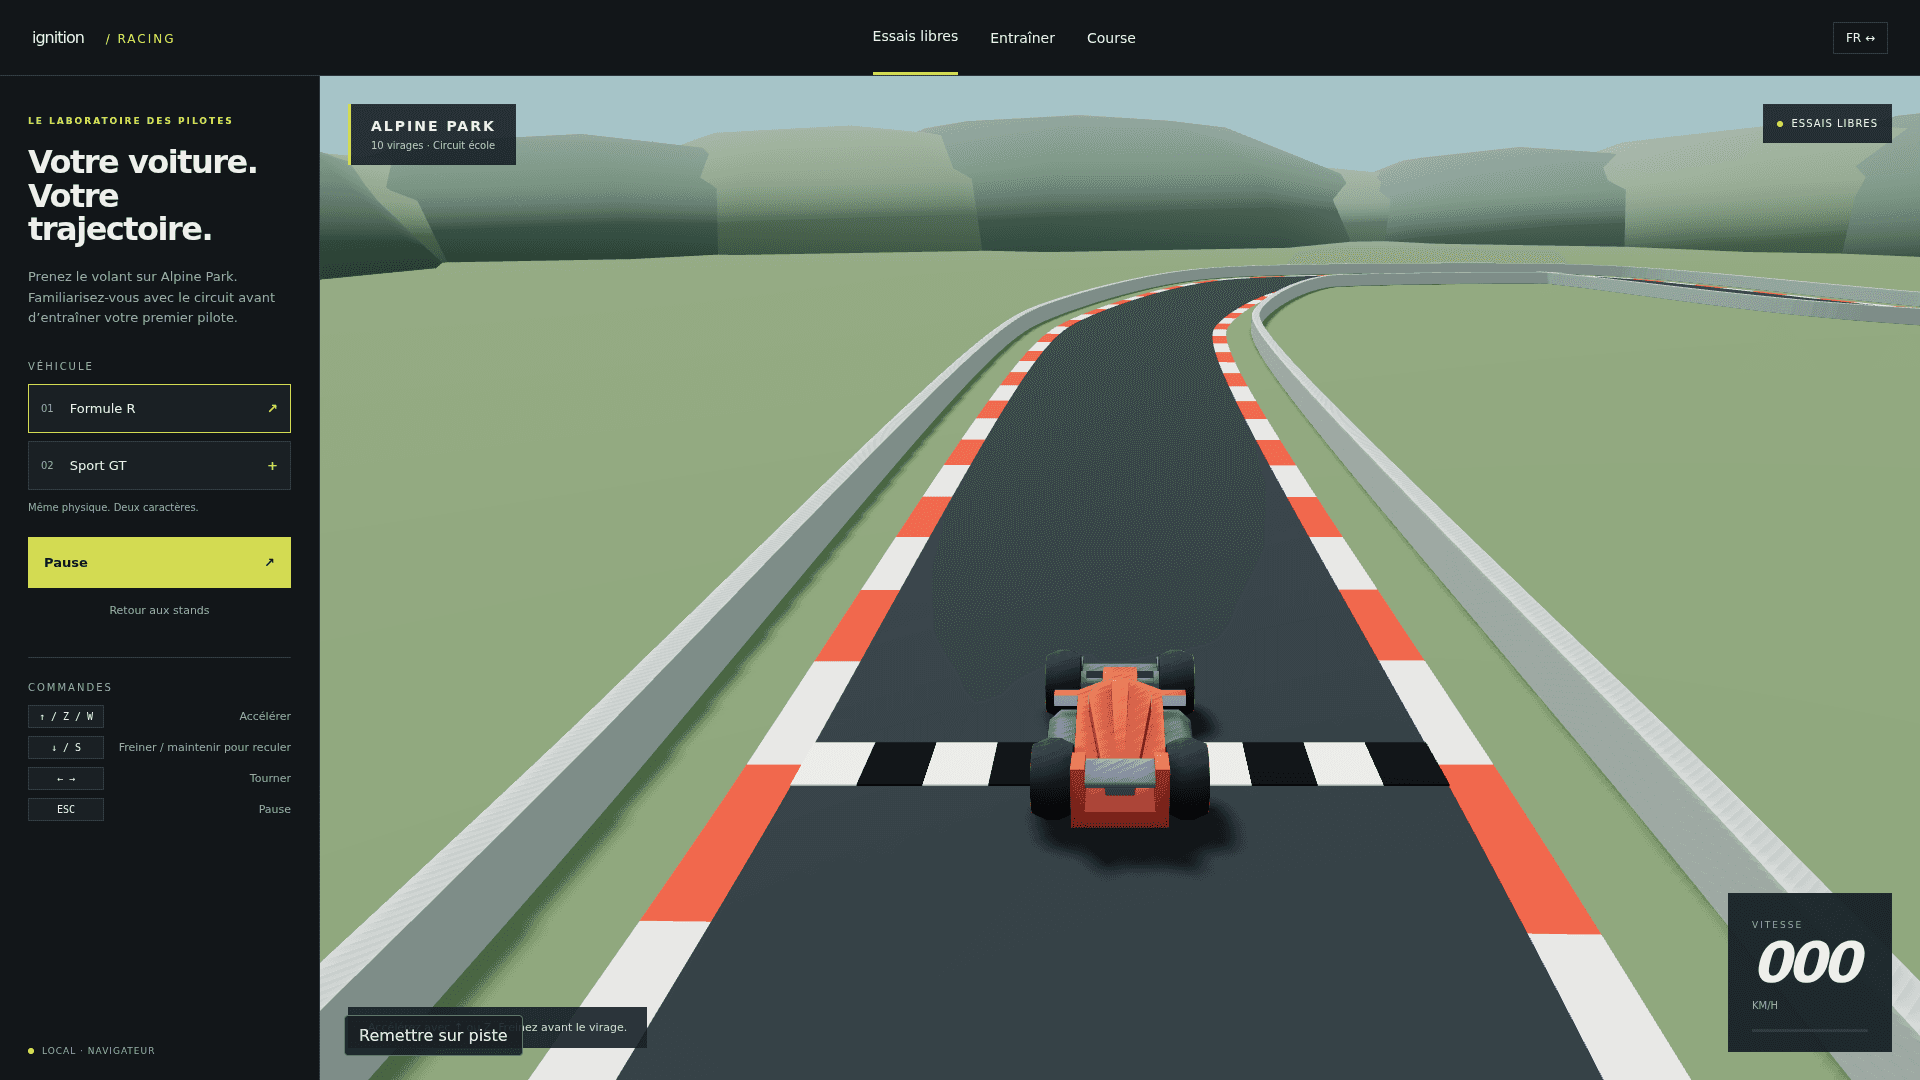Switch to the Entraîner tab
This screenshot has height=1080, width=1920.
click(1022, 38)
